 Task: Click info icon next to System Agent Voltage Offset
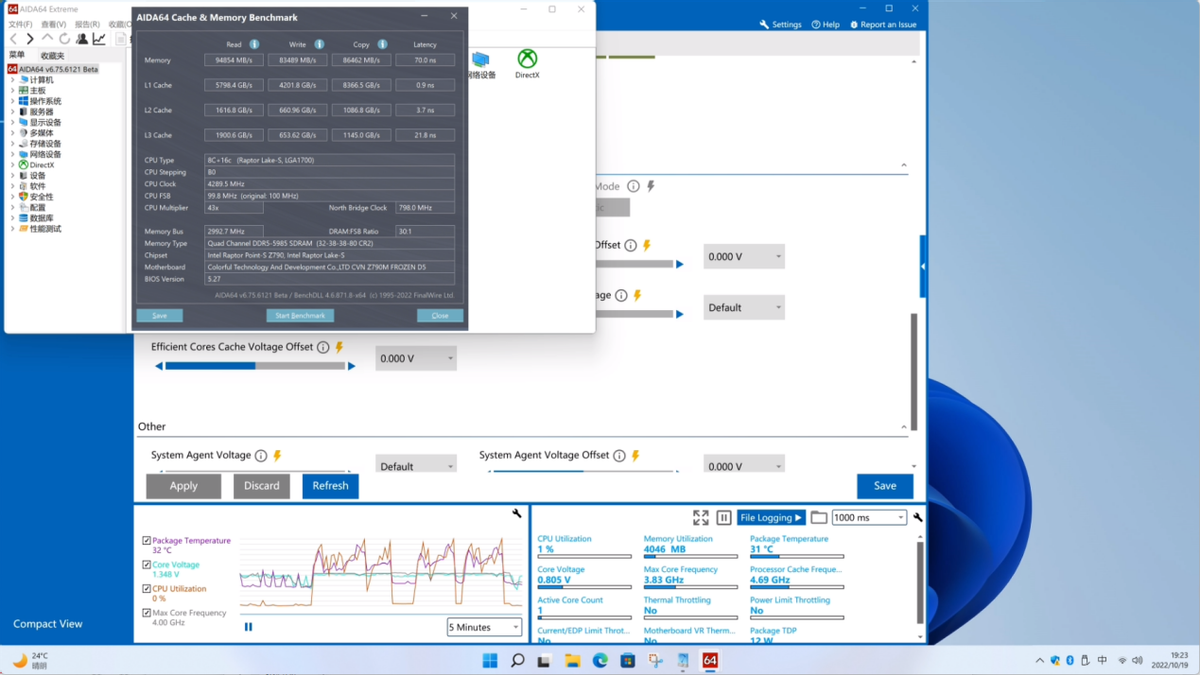619,456
